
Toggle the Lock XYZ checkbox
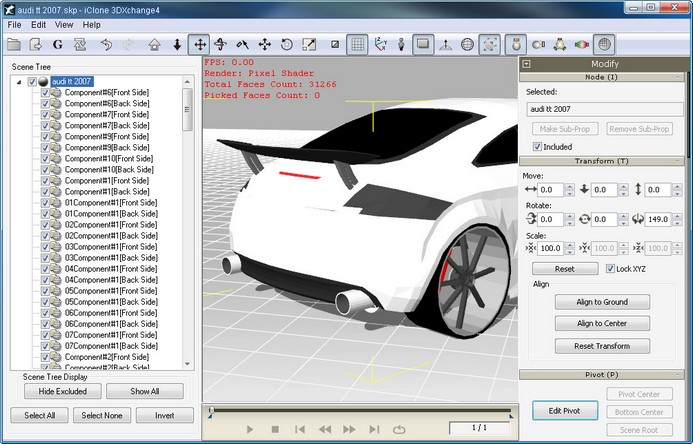610,269
